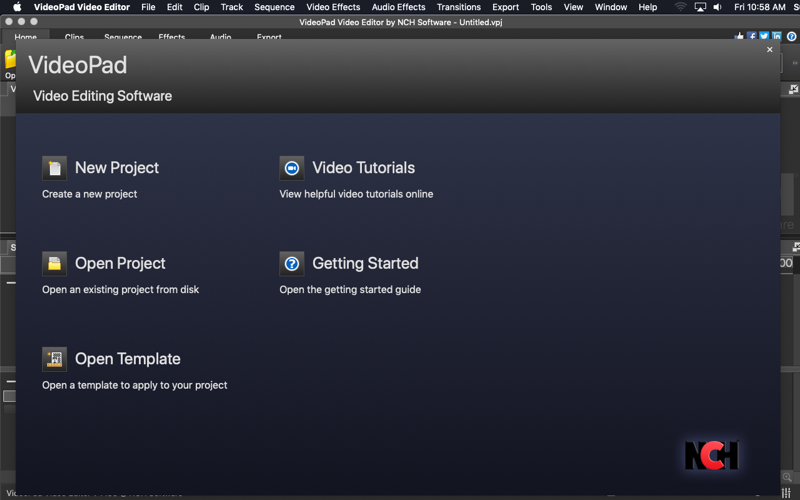
Task: Click 'View helpful video tutorials online' text
Action: pyautogui.click(x=356, y=194)
